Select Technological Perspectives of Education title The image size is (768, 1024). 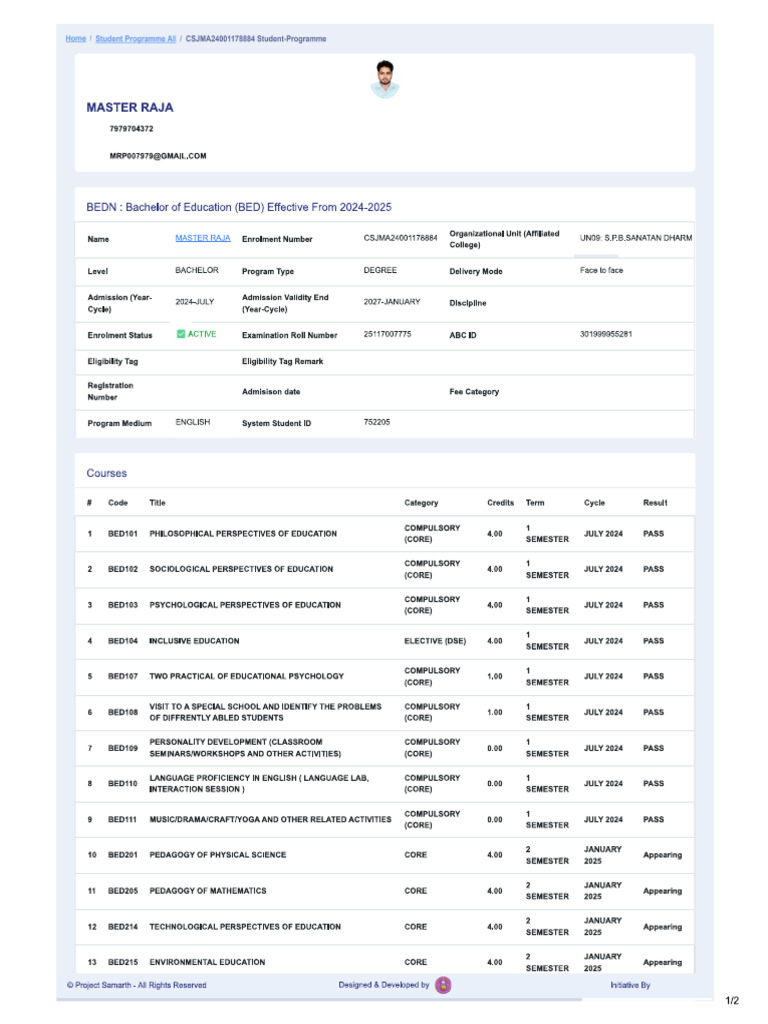pyautogui.click(x=245, y=927)
